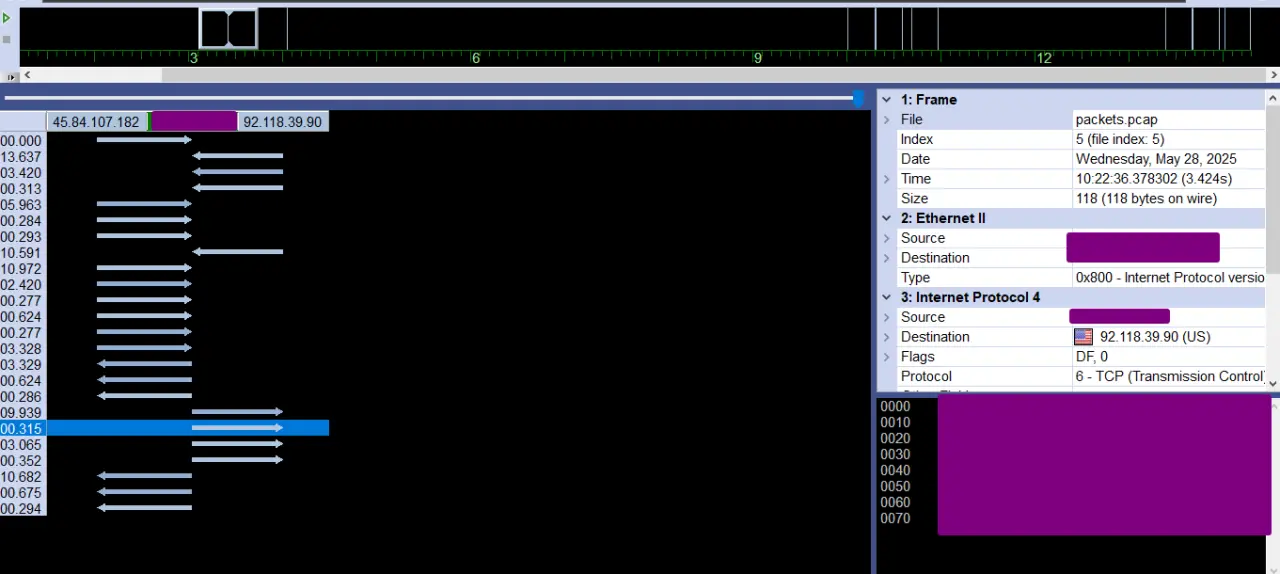The height and width of the screenshot is (574, 1280).
Task: Expand the Internet Protocol Destination row
Action: (x=887, y=337)
